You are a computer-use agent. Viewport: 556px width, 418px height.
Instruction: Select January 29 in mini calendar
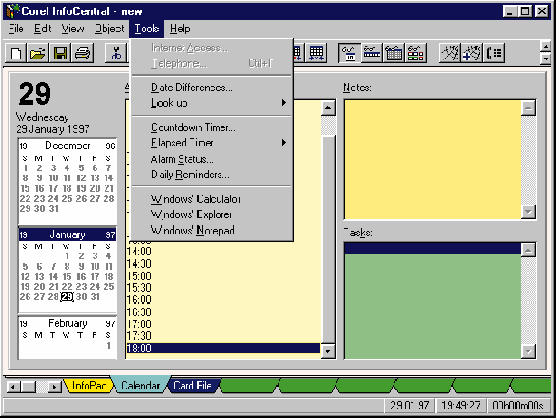click(x=67, y=297)
